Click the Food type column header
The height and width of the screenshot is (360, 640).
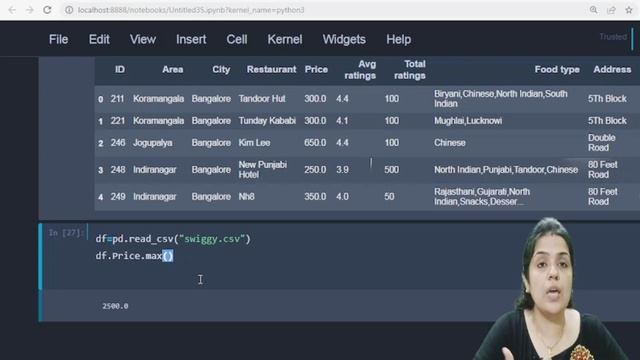click(557, 69)
